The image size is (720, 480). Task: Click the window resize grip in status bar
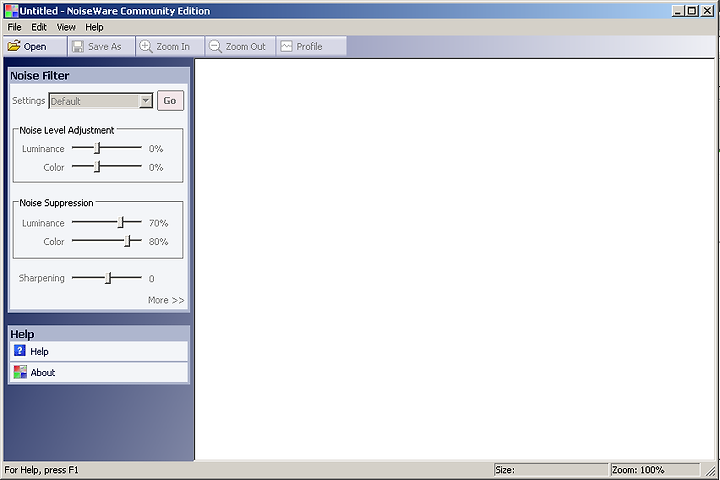pyautogui.click(x=710, y=470)
